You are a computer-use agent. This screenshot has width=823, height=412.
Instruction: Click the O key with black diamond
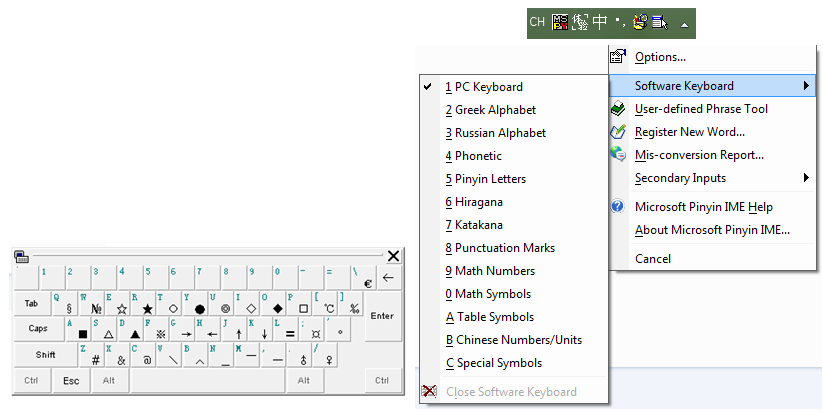(x=272, y=303)
